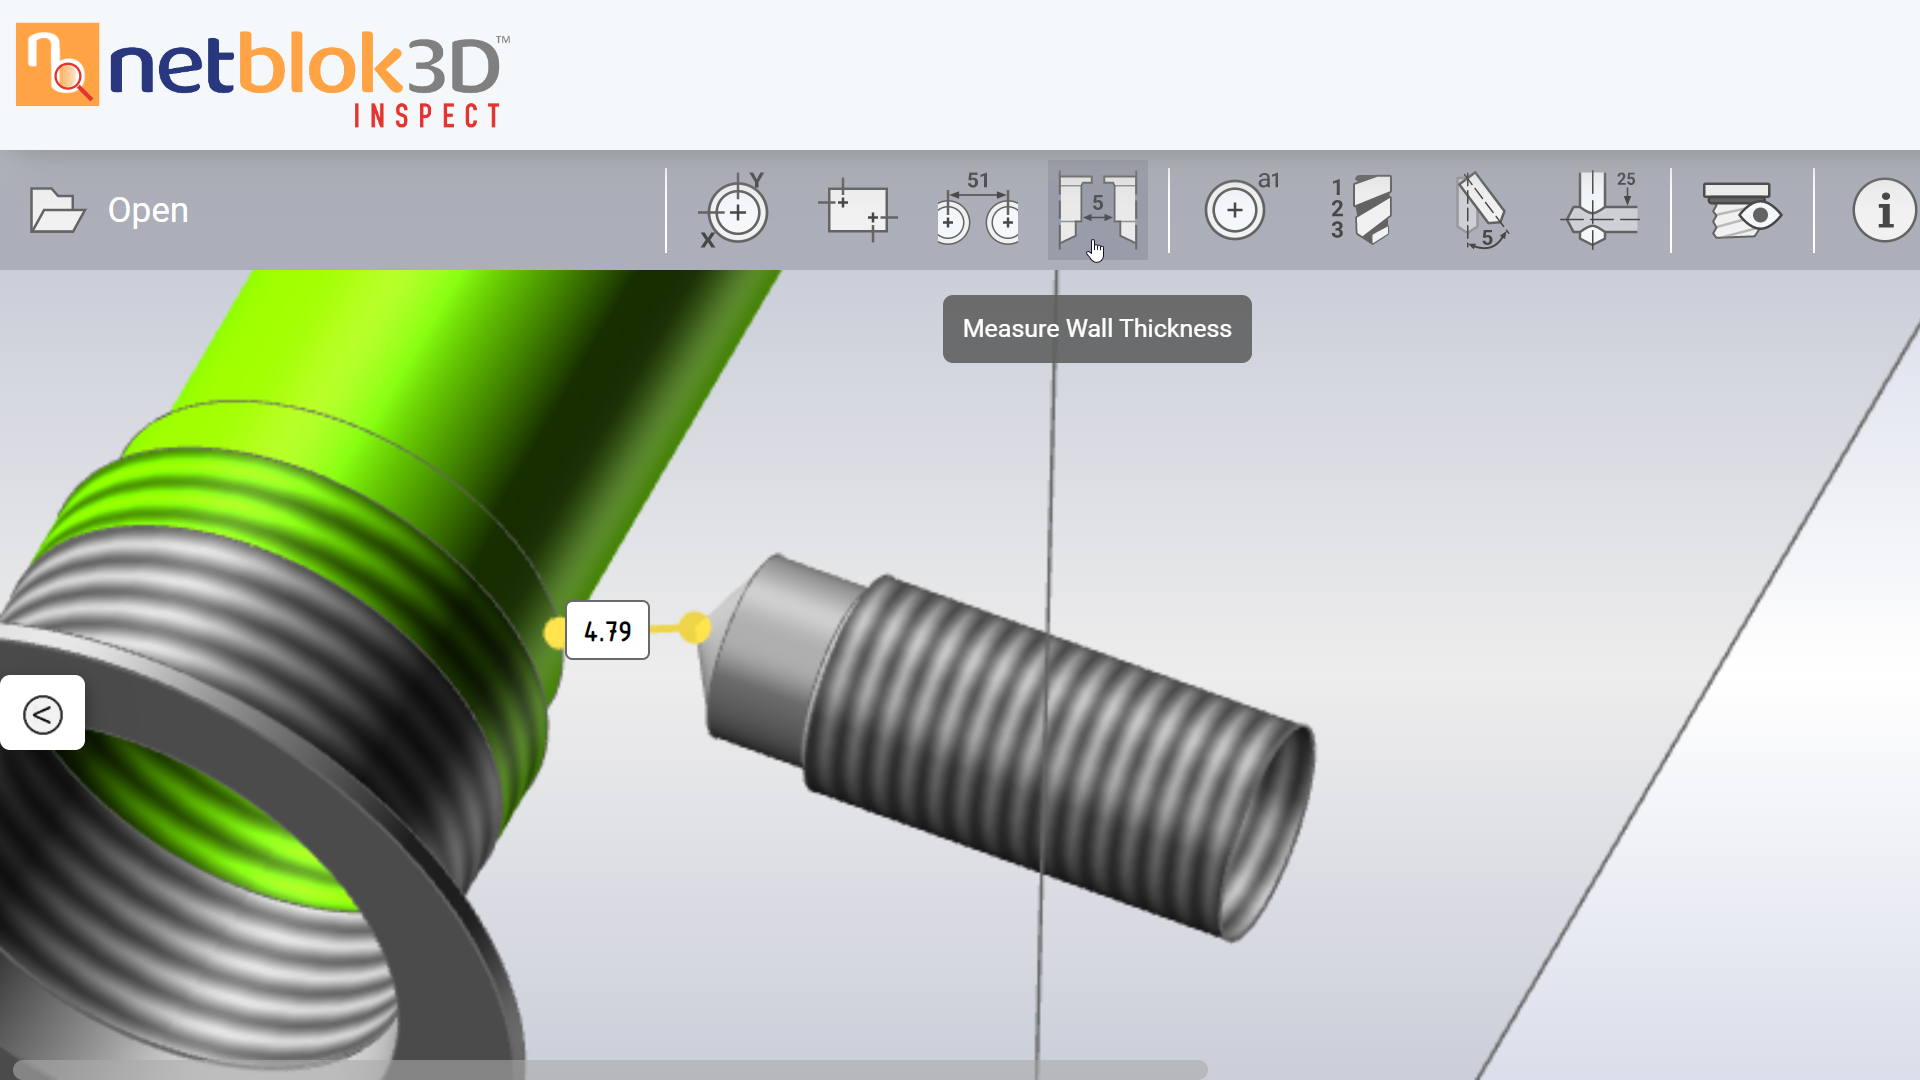
Task: Click the Back navigation arrow button
Action: point(42,712)
